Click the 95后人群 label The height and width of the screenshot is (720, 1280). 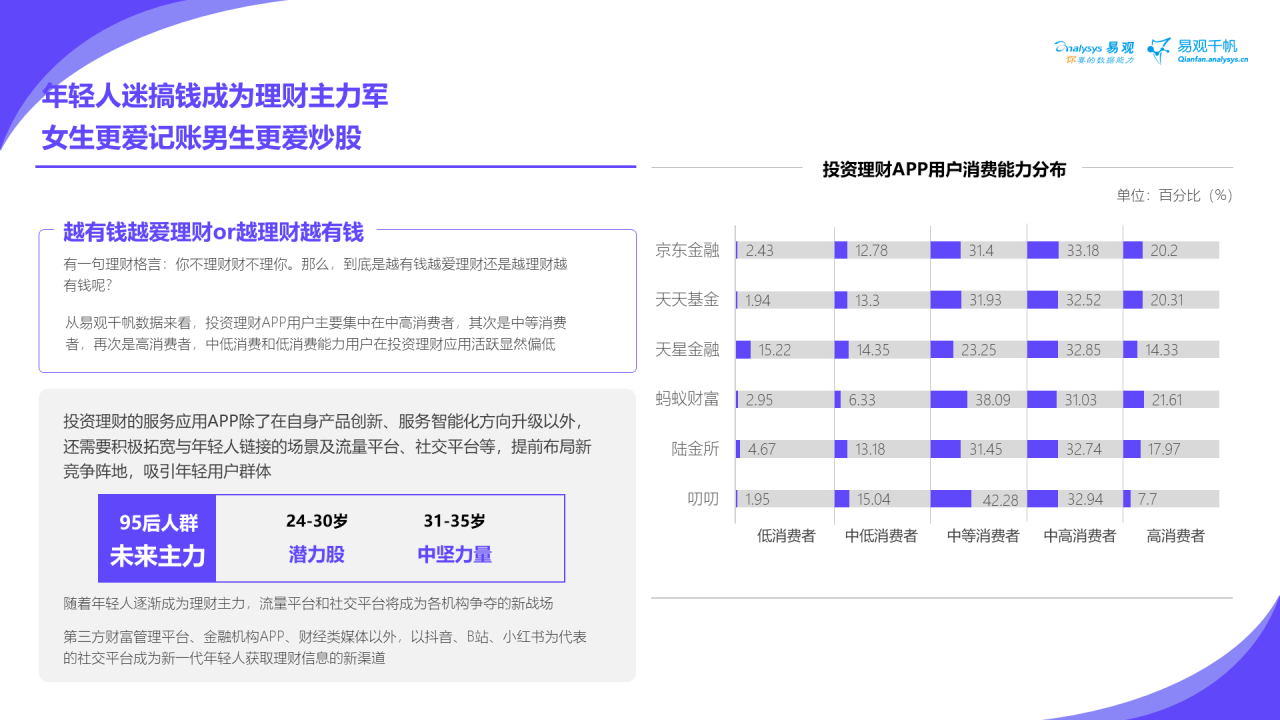(x=158, y=523)
